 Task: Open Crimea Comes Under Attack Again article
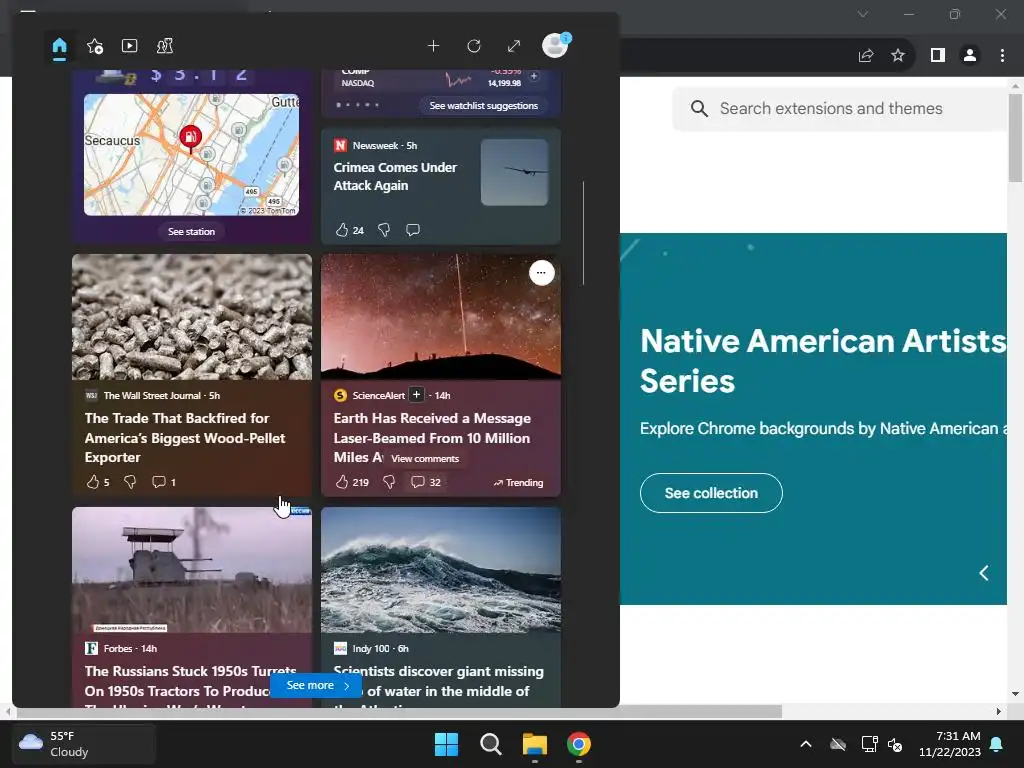pos(395,176)
